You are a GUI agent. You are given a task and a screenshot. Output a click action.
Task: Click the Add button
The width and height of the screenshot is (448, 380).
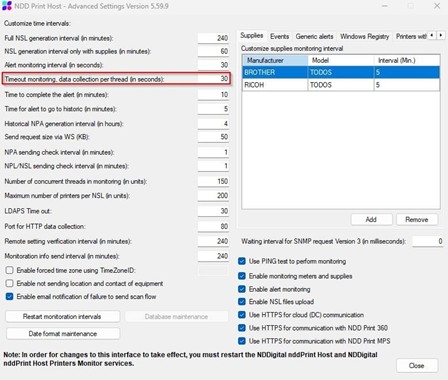click(x=371, y=219)
